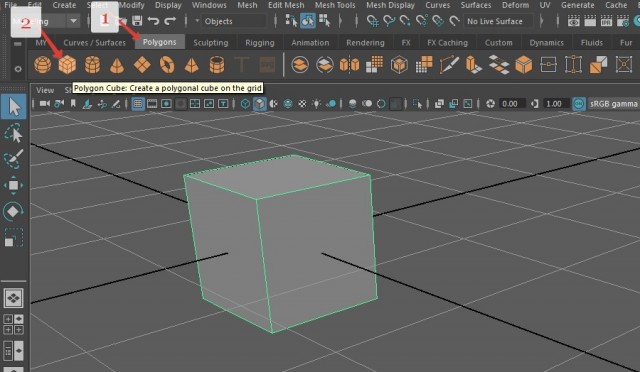Click the Type (T) shelf icon
The width and height of the screenshot is (640, 372).
tap(242, 65)
